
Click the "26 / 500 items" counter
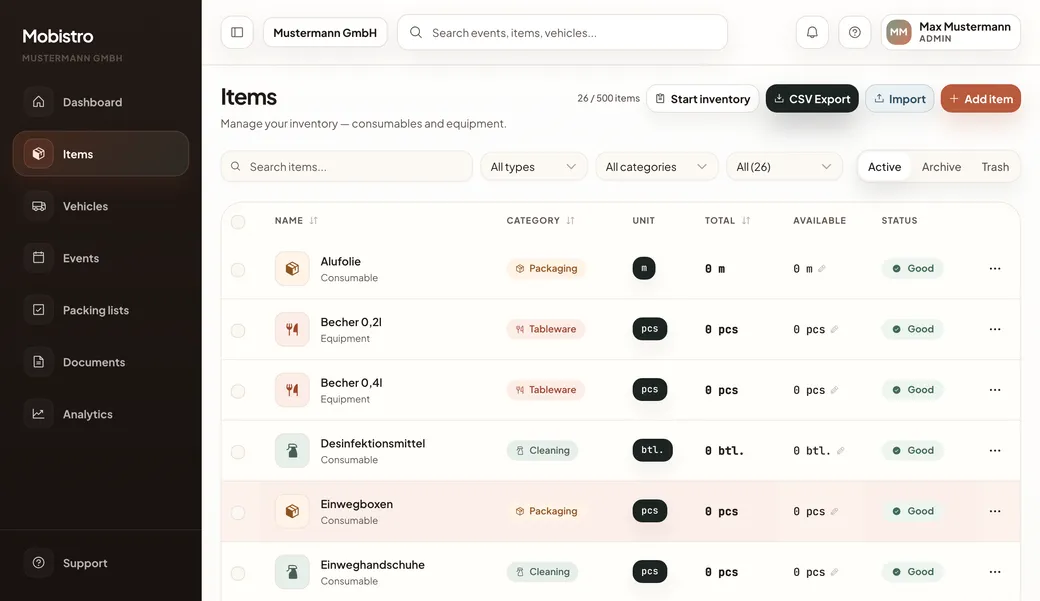608,98
